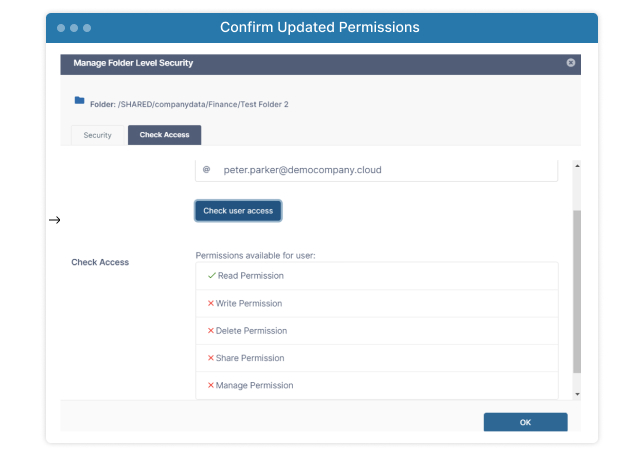Focus the peter.parker email input field
This screenshot has height=456, width=644.
[376, 170]
